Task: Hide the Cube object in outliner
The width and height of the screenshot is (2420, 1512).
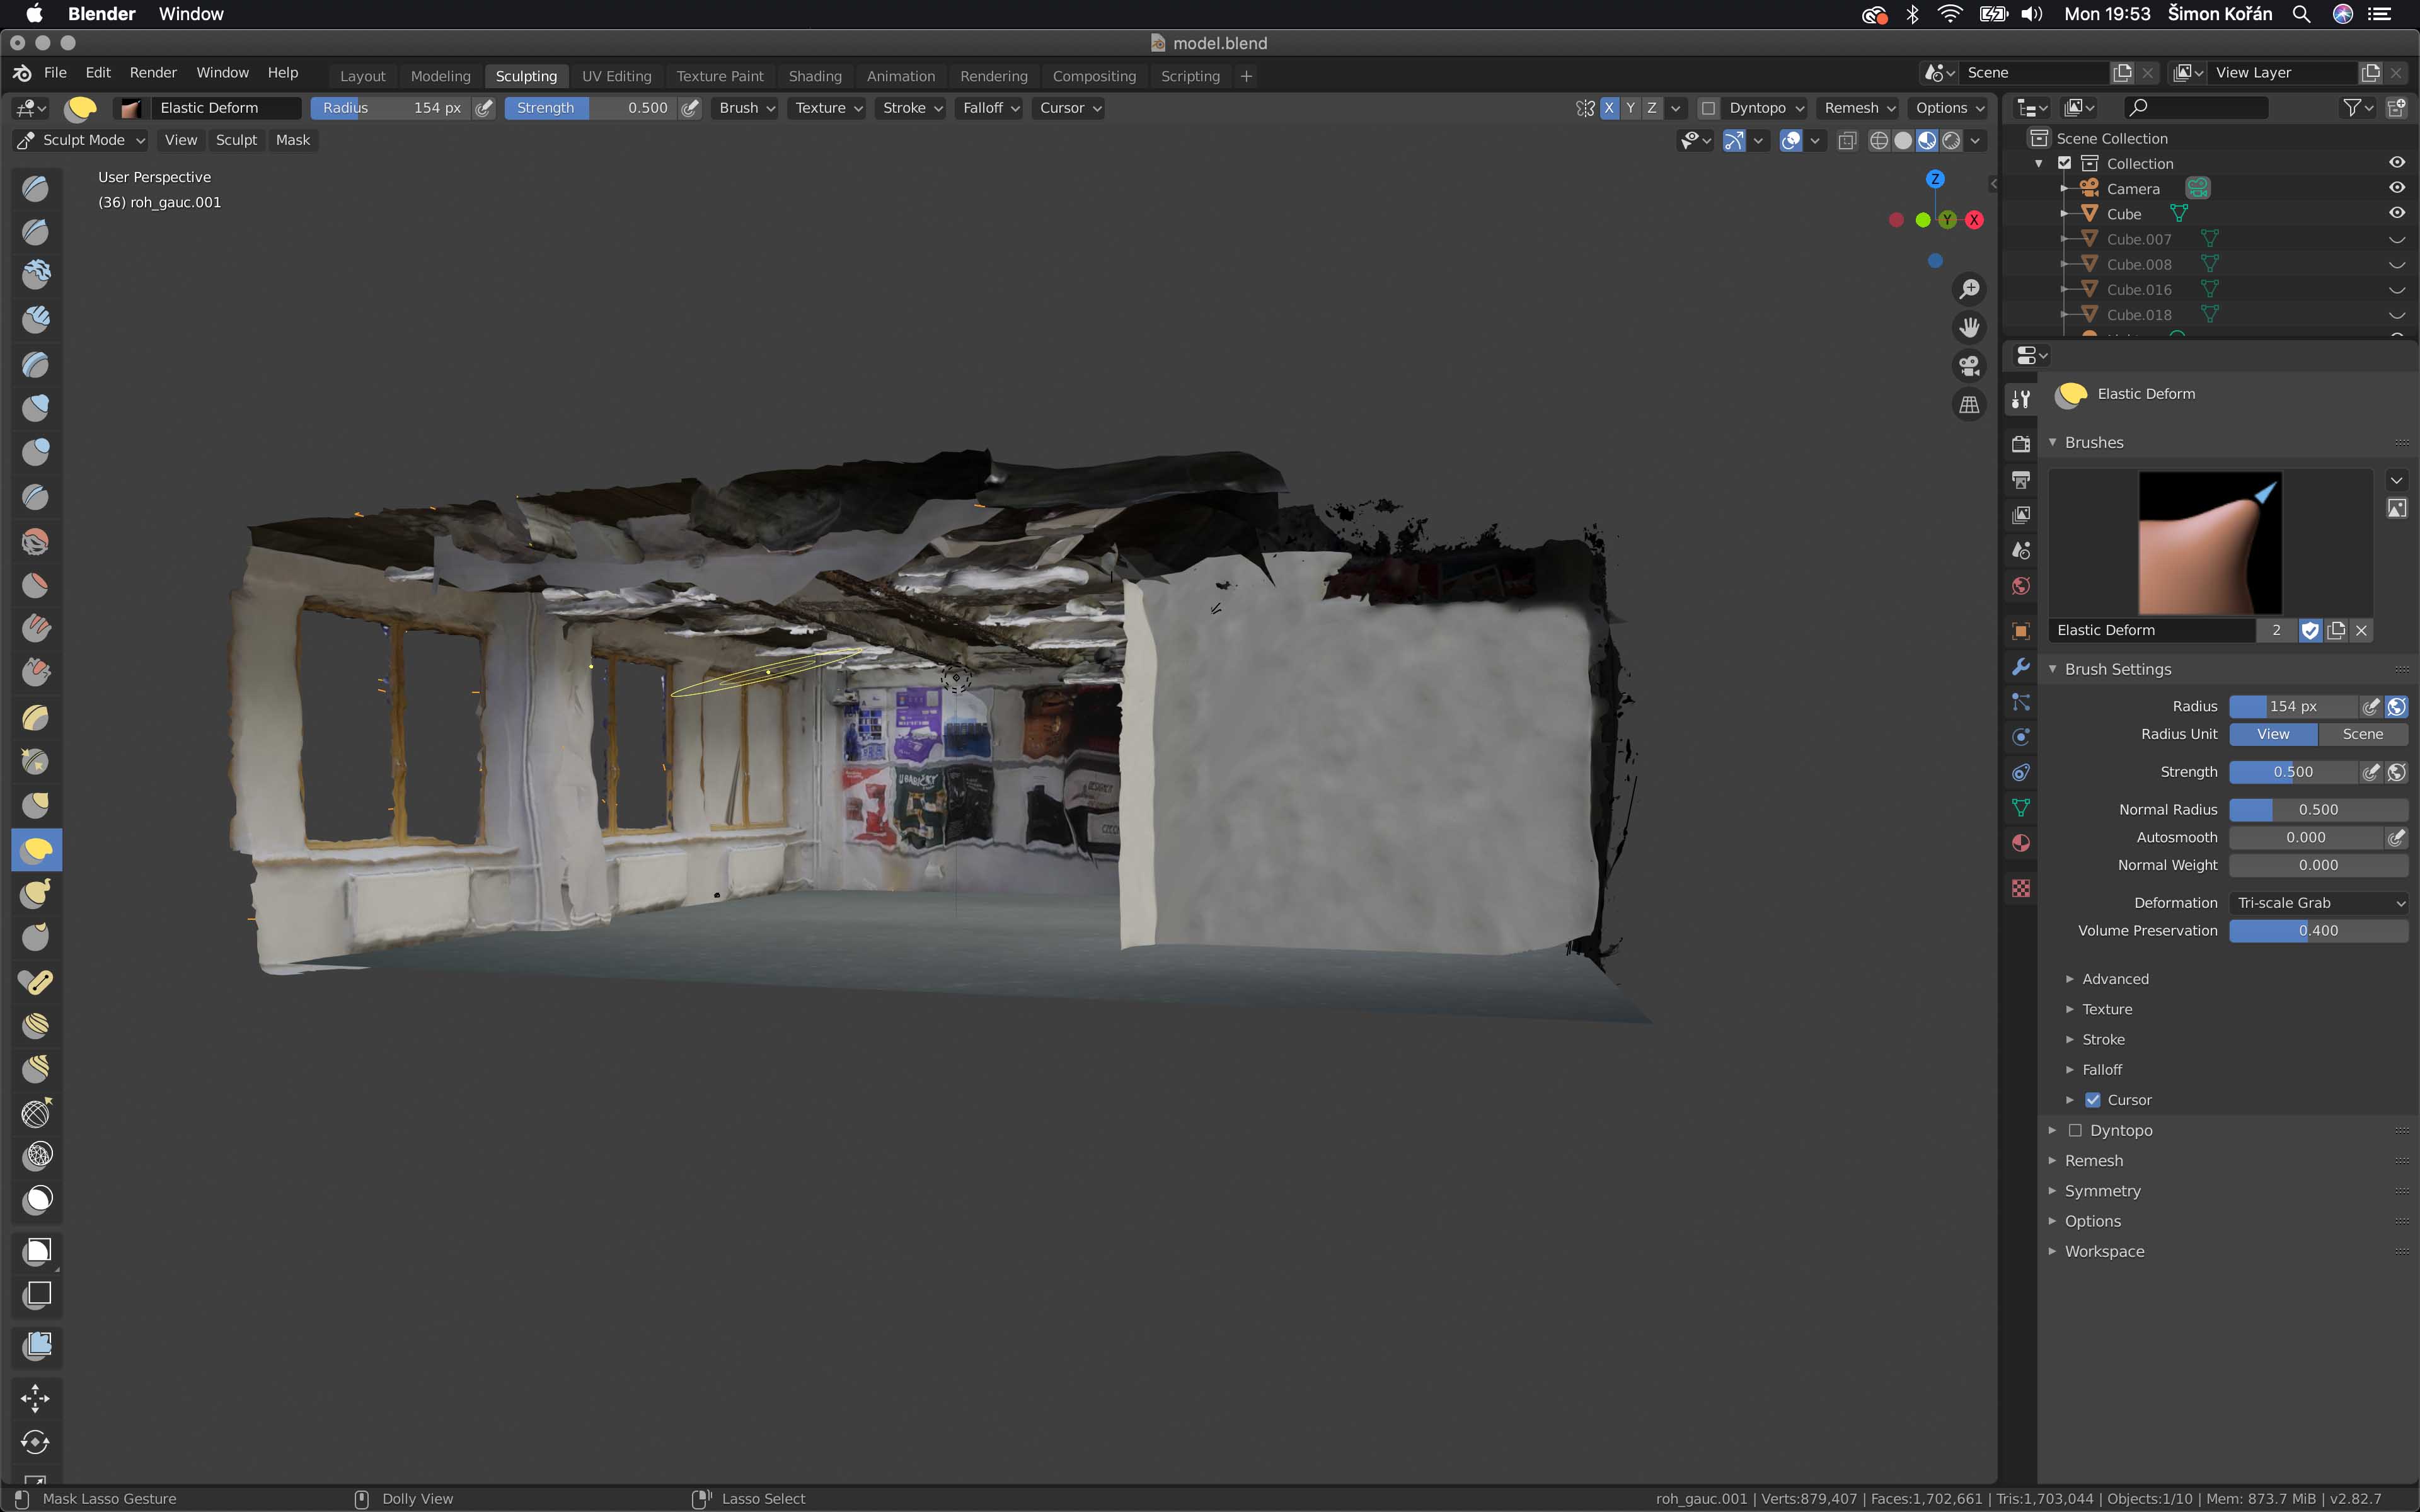Action: point(2396,213)
